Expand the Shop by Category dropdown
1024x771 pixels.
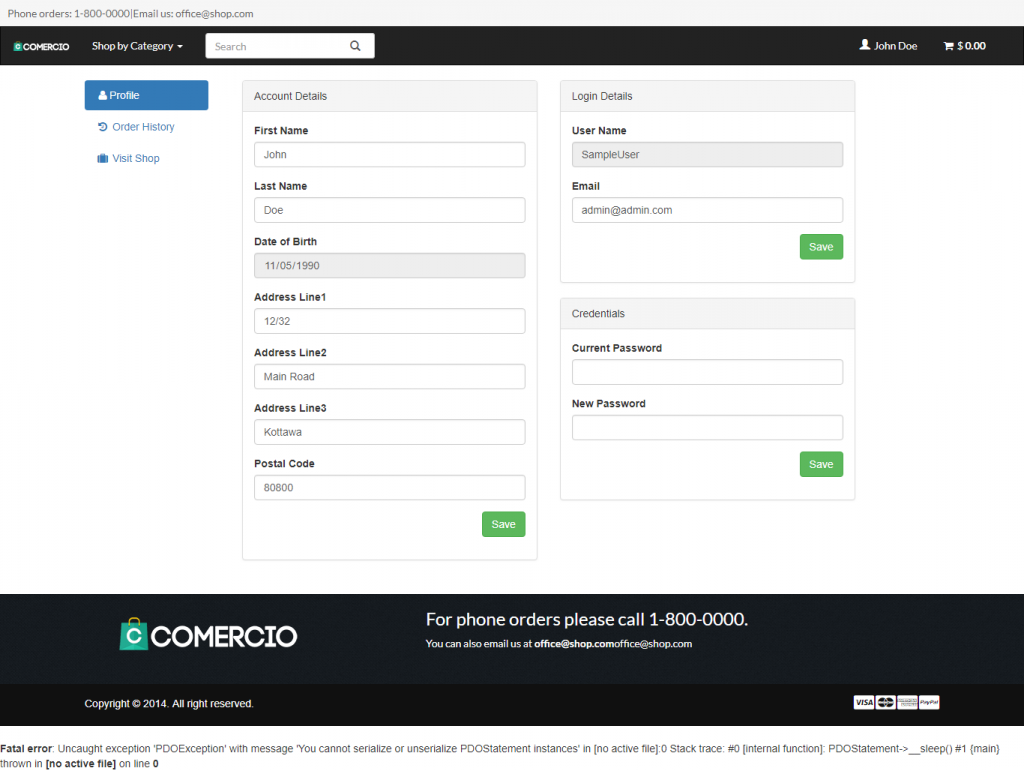tap(137, 46)
